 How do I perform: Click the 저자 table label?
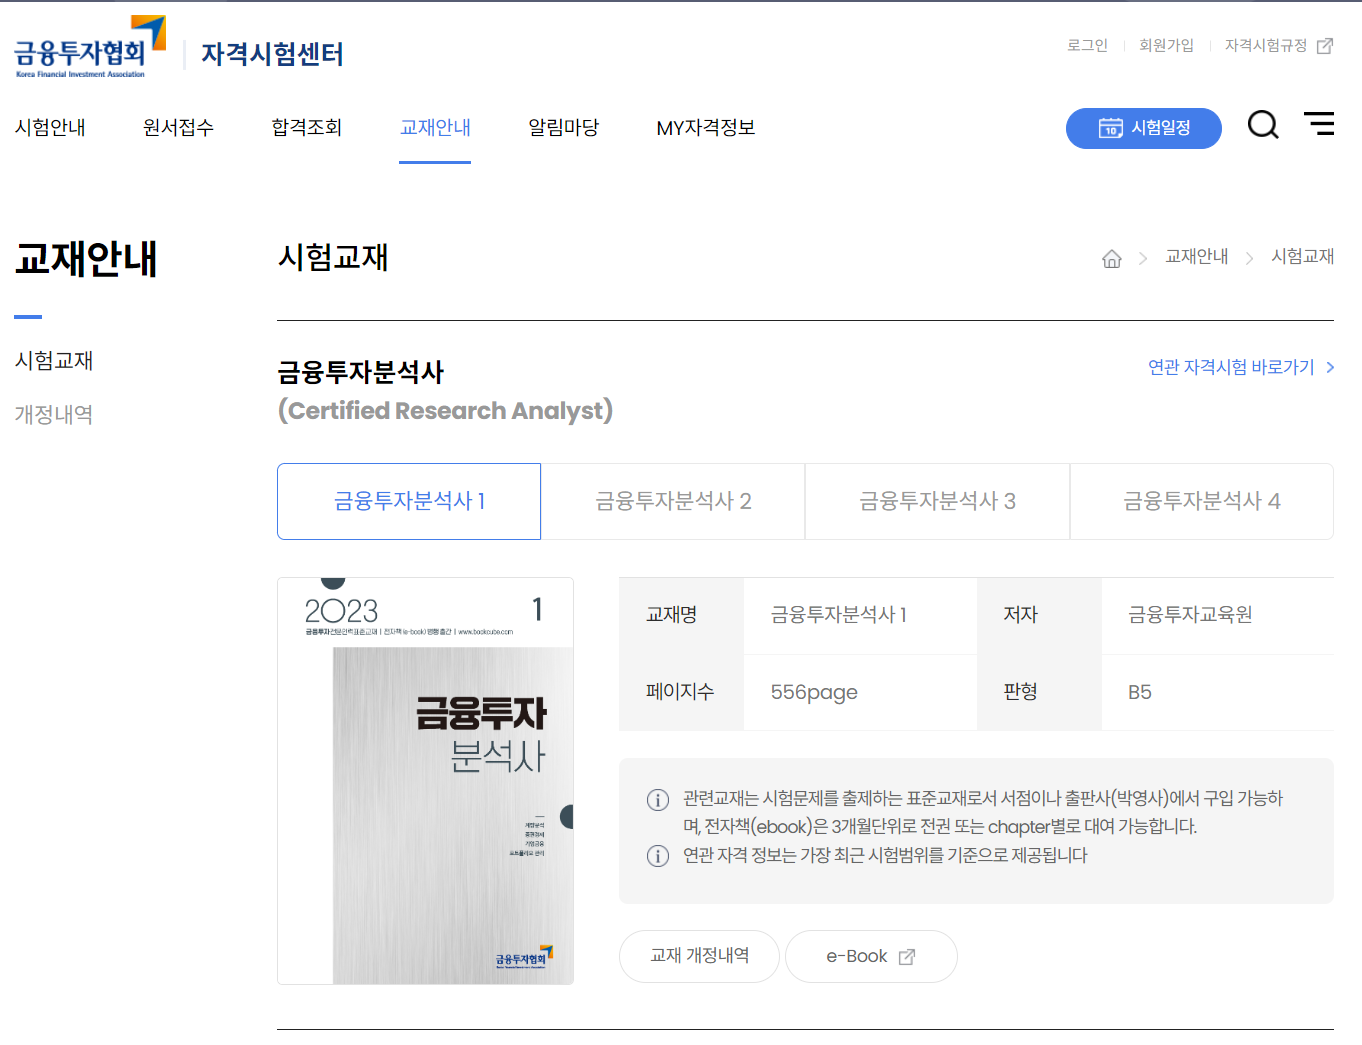coord(1021,615)
